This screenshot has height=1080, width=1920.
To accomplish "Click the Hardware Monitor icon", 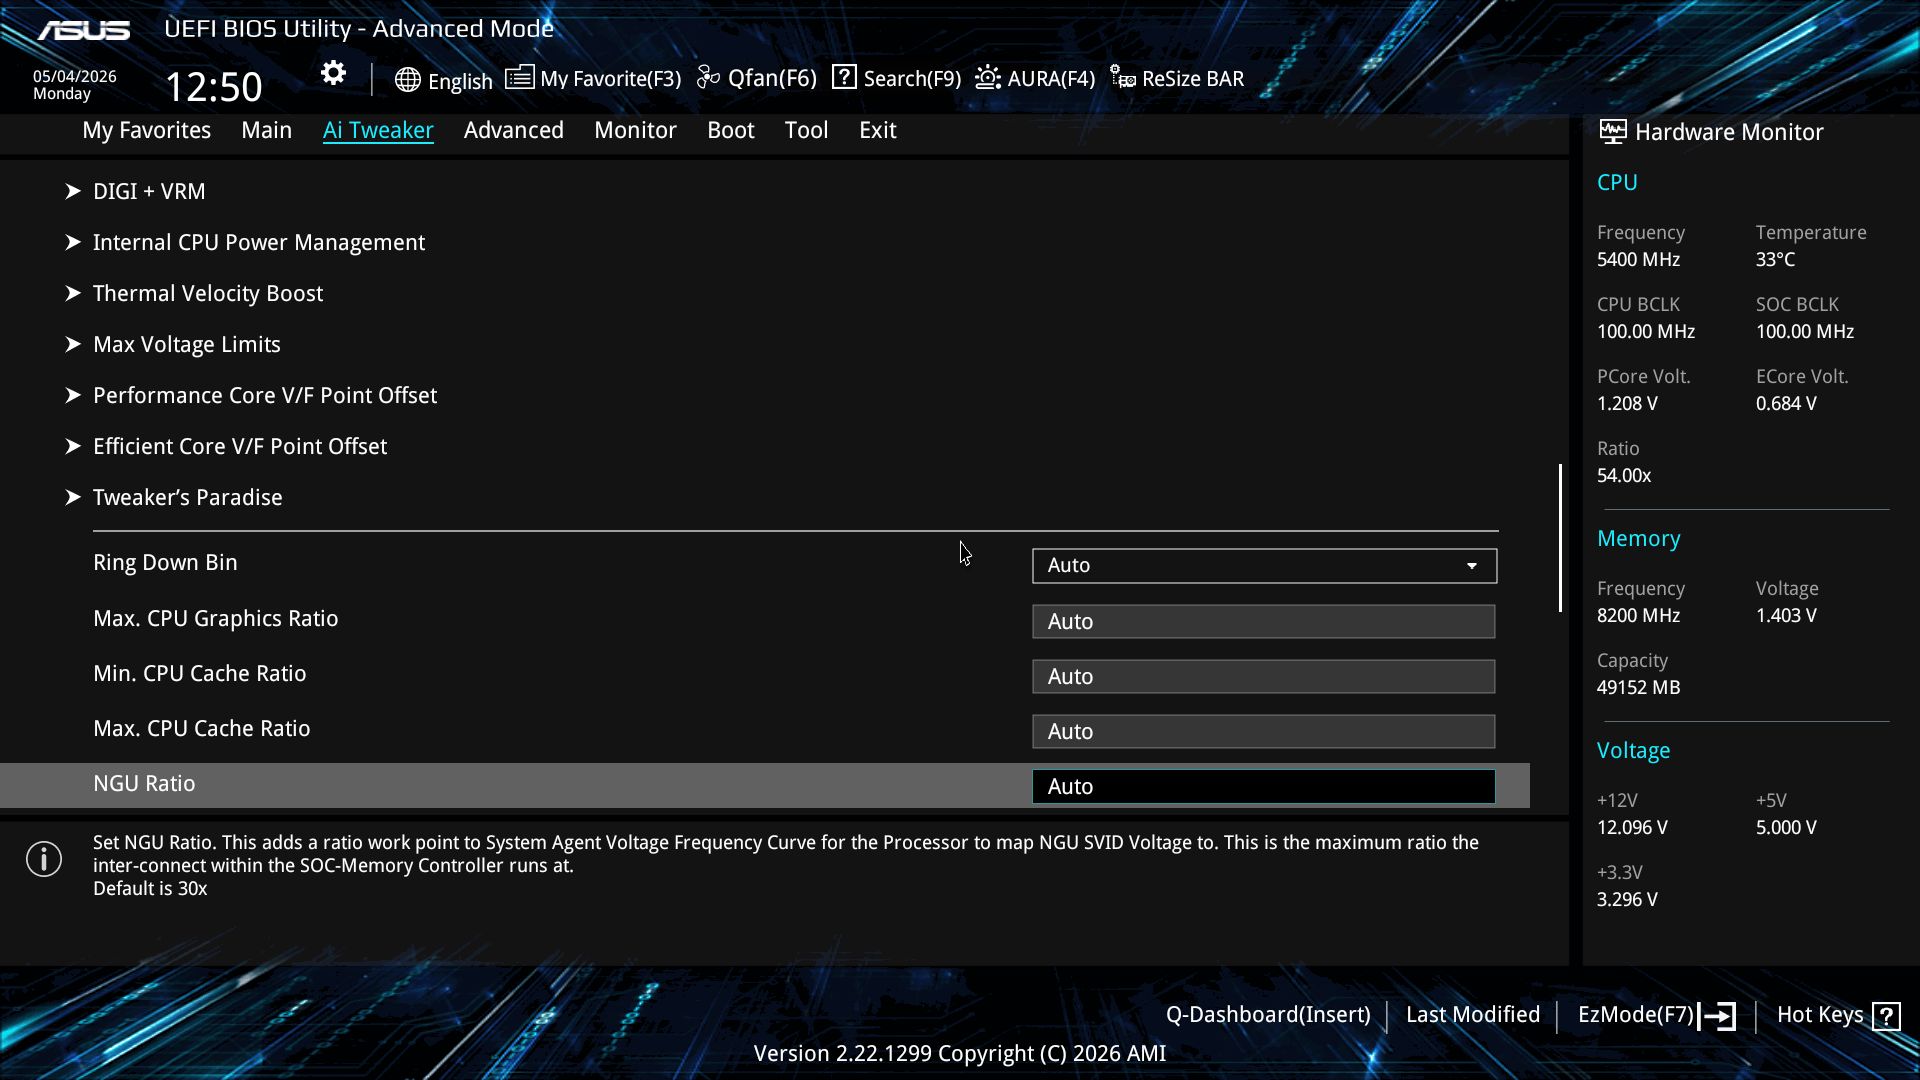I will pos(1612,131).
